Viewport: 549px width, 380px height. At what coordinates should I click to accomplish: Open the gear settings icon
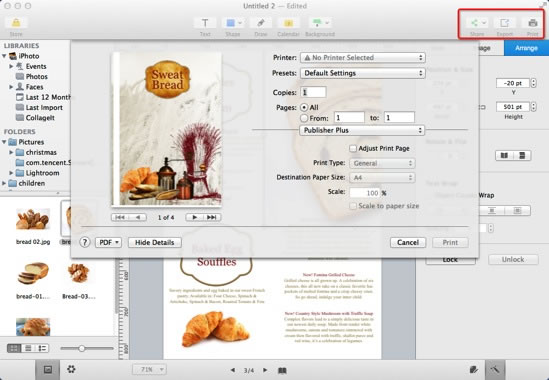[71, 369]
